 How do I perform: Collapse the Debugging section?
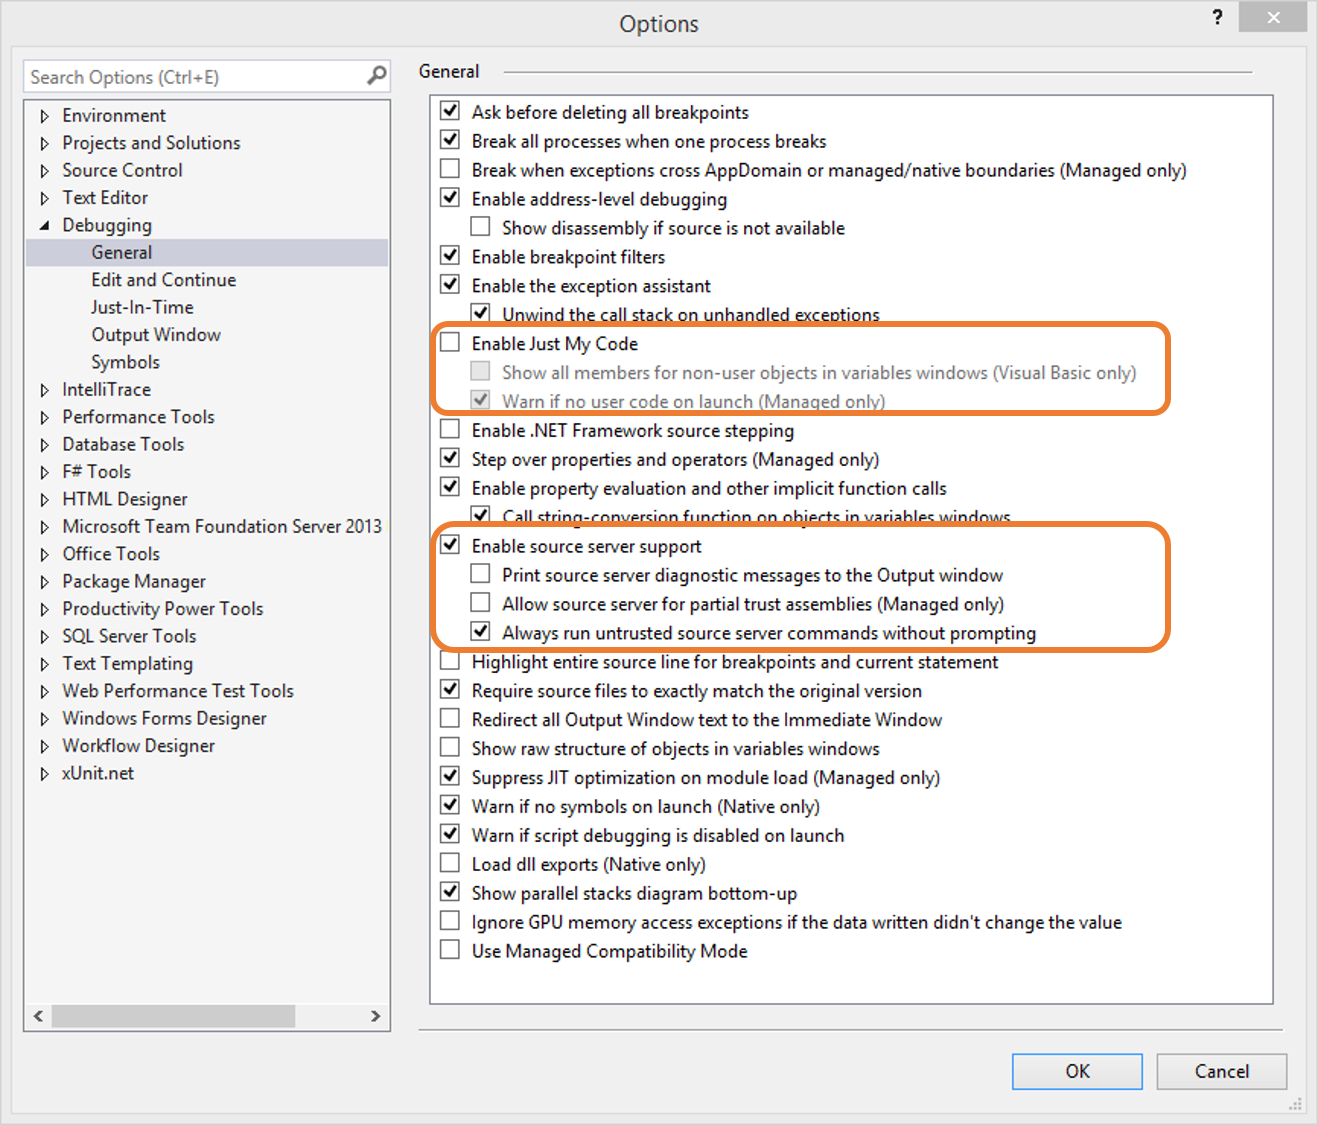coord(45,225)
